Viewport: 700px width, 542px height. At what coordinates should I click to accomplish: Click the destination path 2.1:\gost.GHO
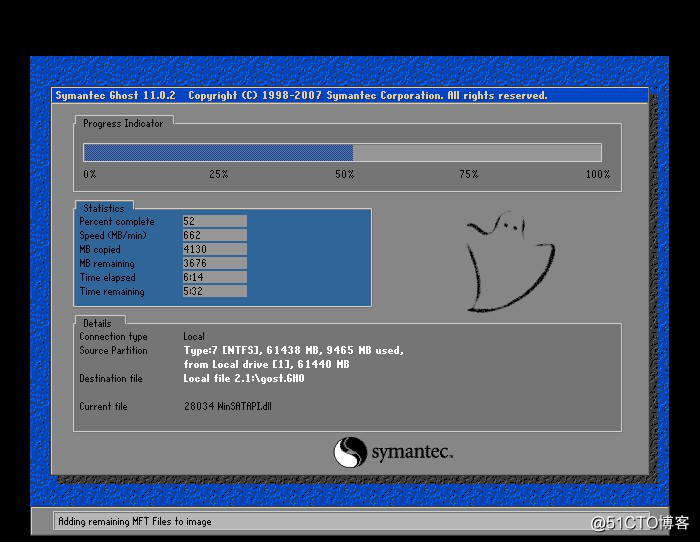pyautogui.click(x=269, y=379)
